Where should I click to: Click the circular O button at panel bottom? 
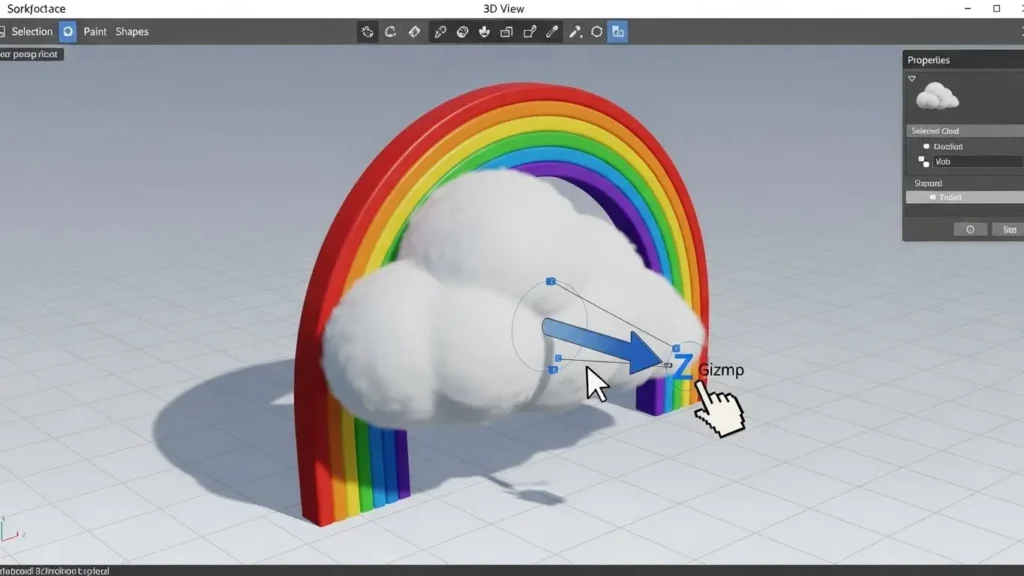[x=969, y=228]
